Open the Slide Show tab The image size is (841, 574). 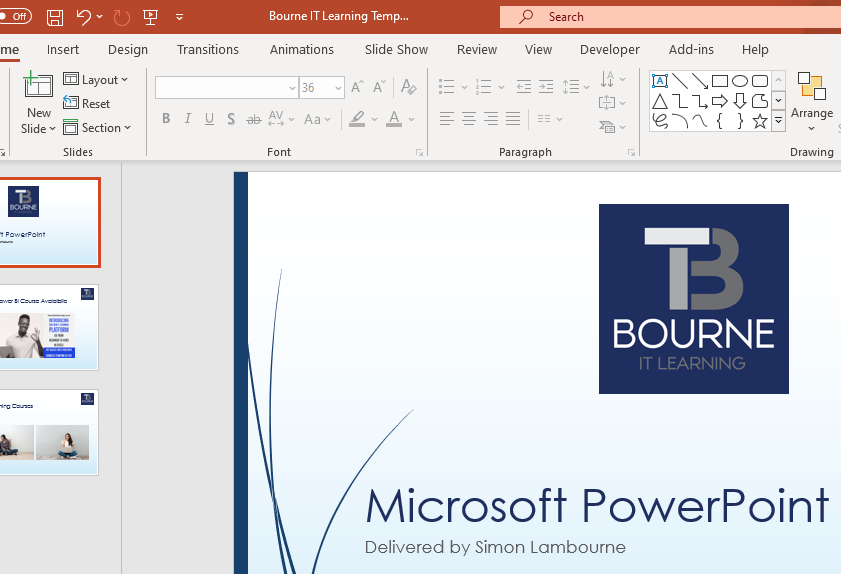(396, 50)
